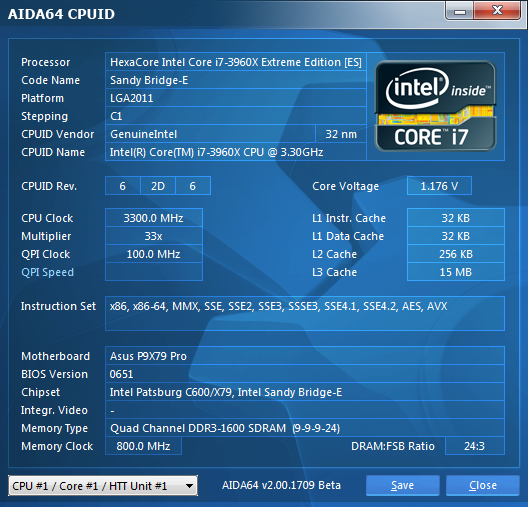Click the Memory Clock 800.0 MHz box
This screenshot has height=507, width=528.
coord(143,446)
